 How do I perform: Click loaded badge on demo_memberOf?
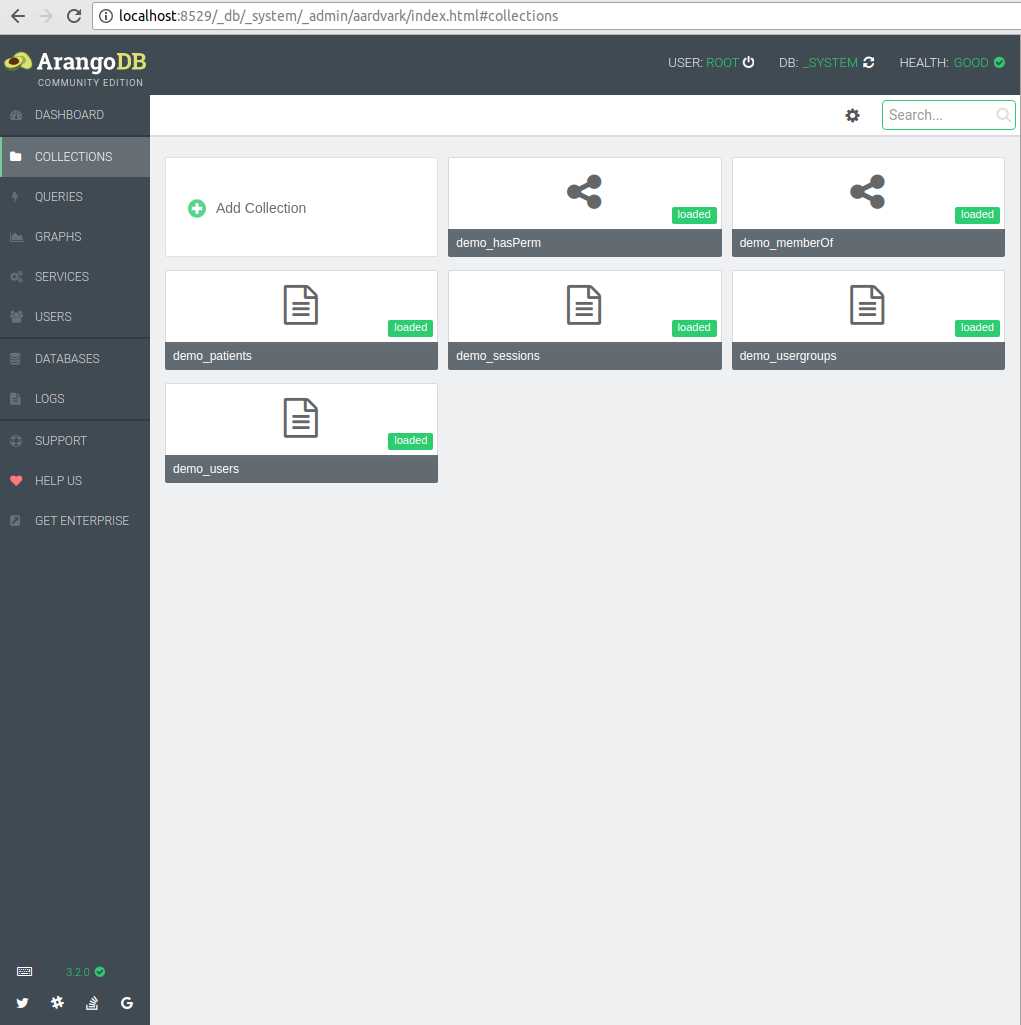977,214
